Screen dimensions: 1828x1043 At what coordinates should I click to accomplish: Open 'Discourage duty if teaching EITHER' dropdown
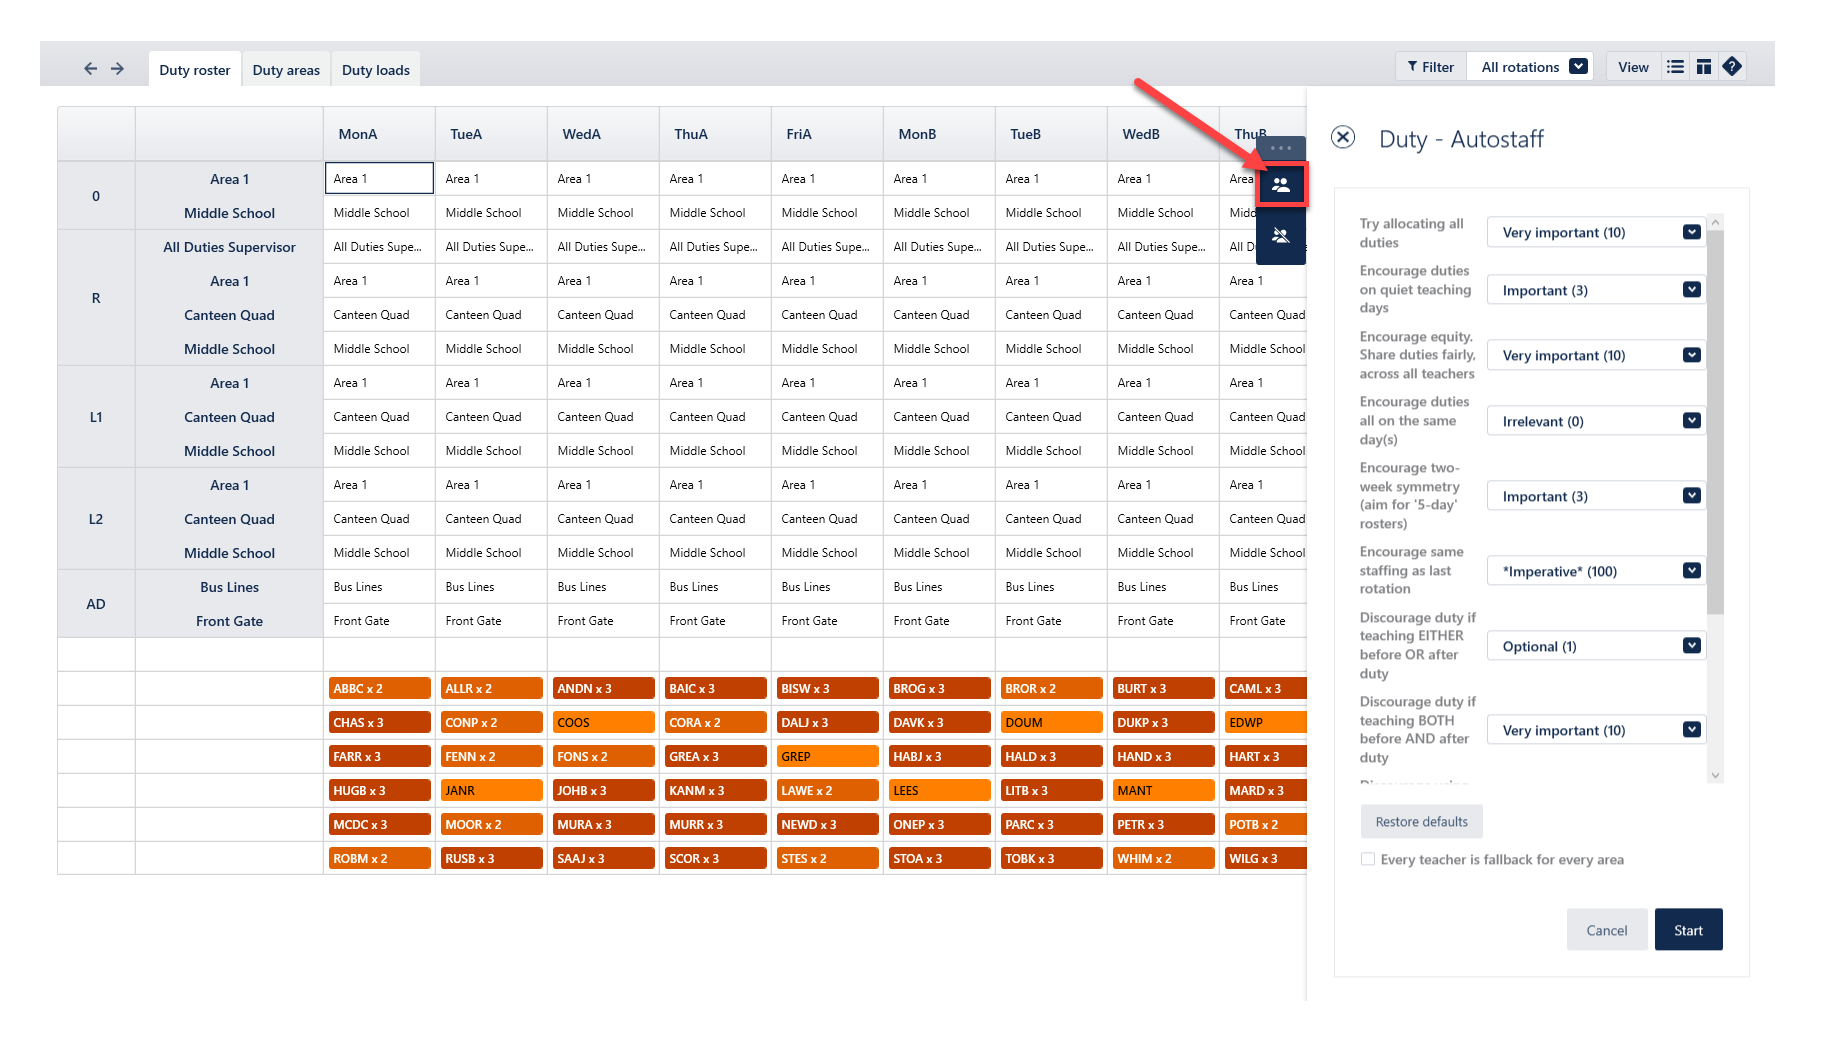(1597, 647)
